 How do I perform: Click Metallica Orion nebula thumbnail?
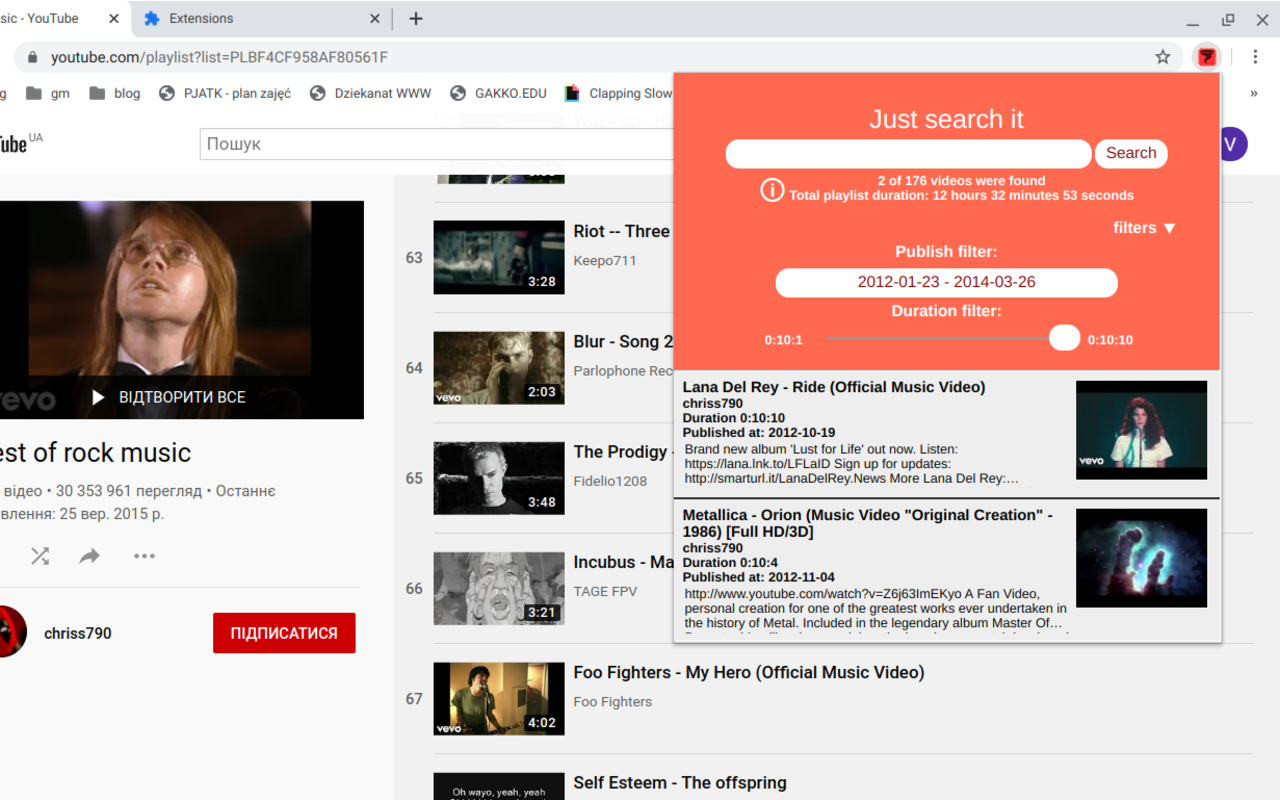coord(1141,558)
